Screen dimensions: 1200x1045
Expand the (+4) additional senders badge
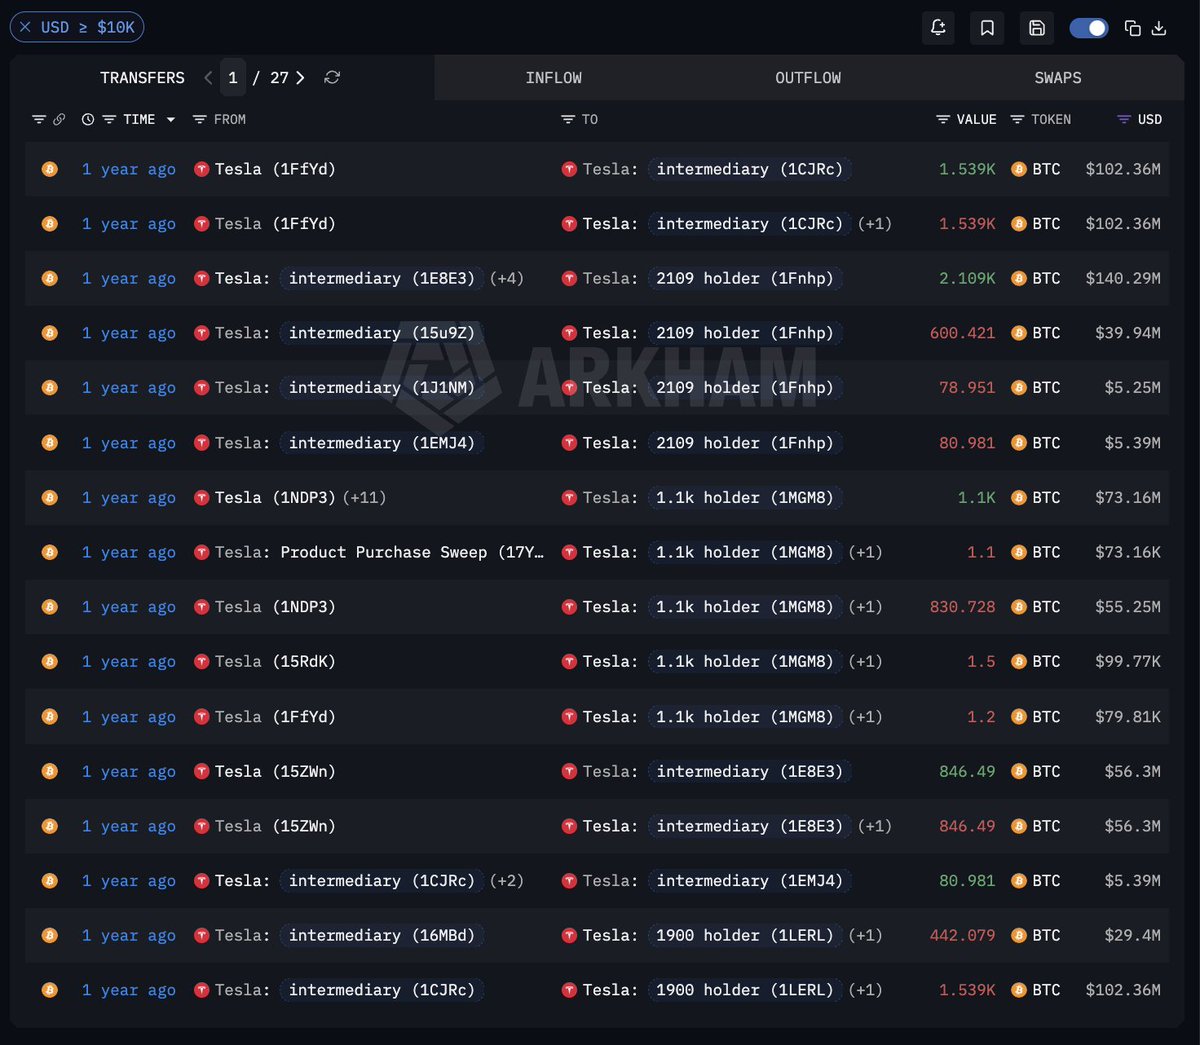[x=506, y=278]
